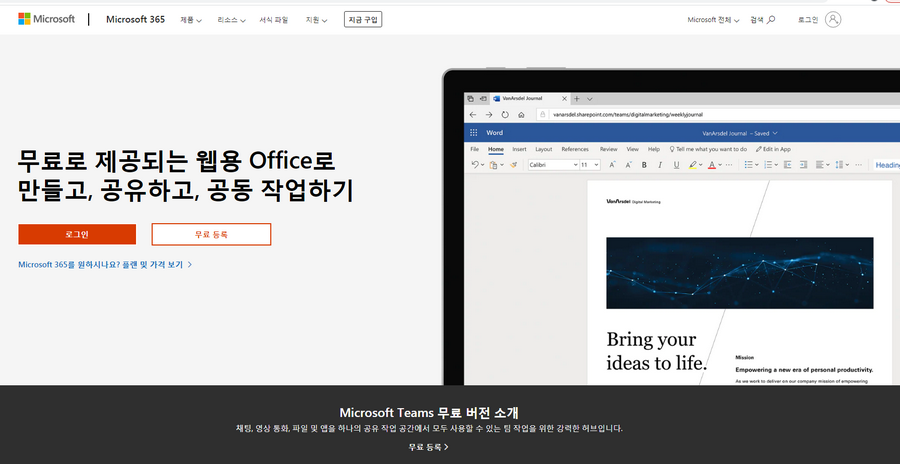The image size is (900, 464).
Task: Expand the 지원 dropdown menu
Action: click(316, 20)
